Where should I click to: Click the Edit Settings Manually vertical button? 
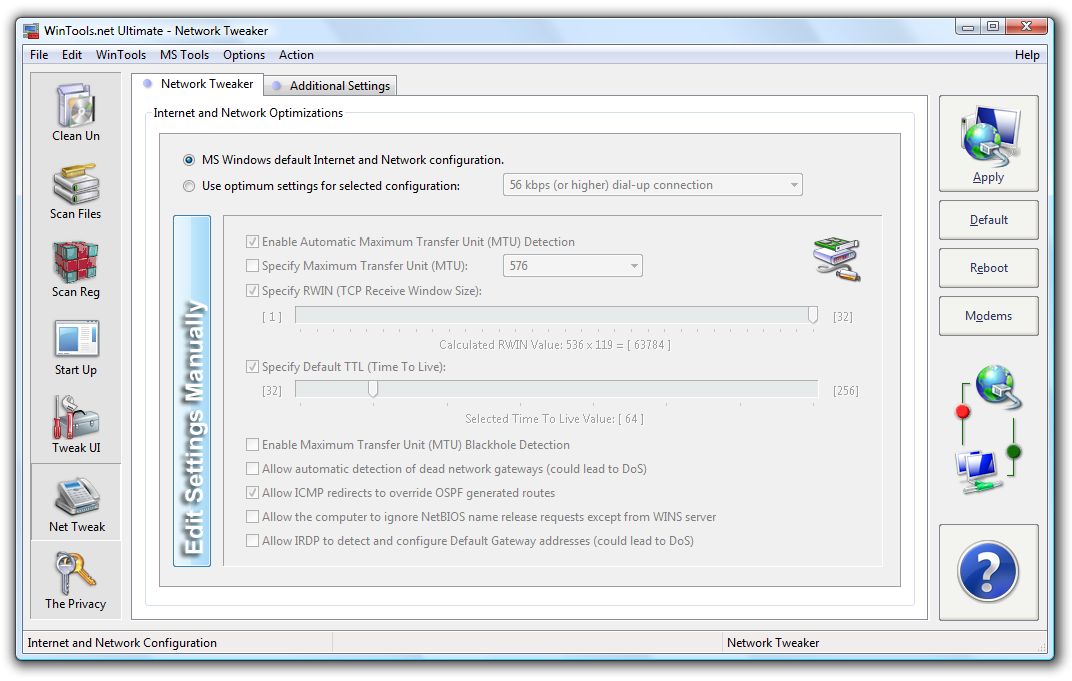[192, 391]
